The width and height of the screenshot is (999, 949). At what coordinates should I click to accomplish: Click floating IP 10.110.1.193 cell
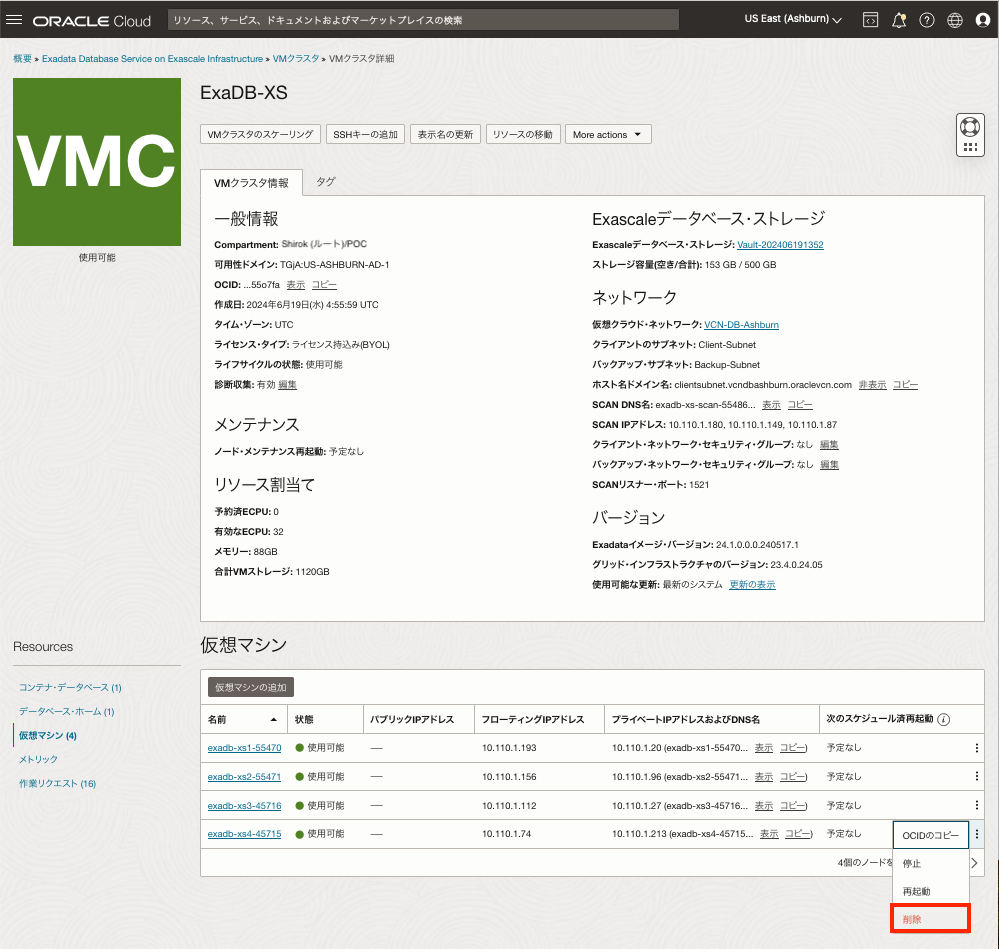(509, 748)
